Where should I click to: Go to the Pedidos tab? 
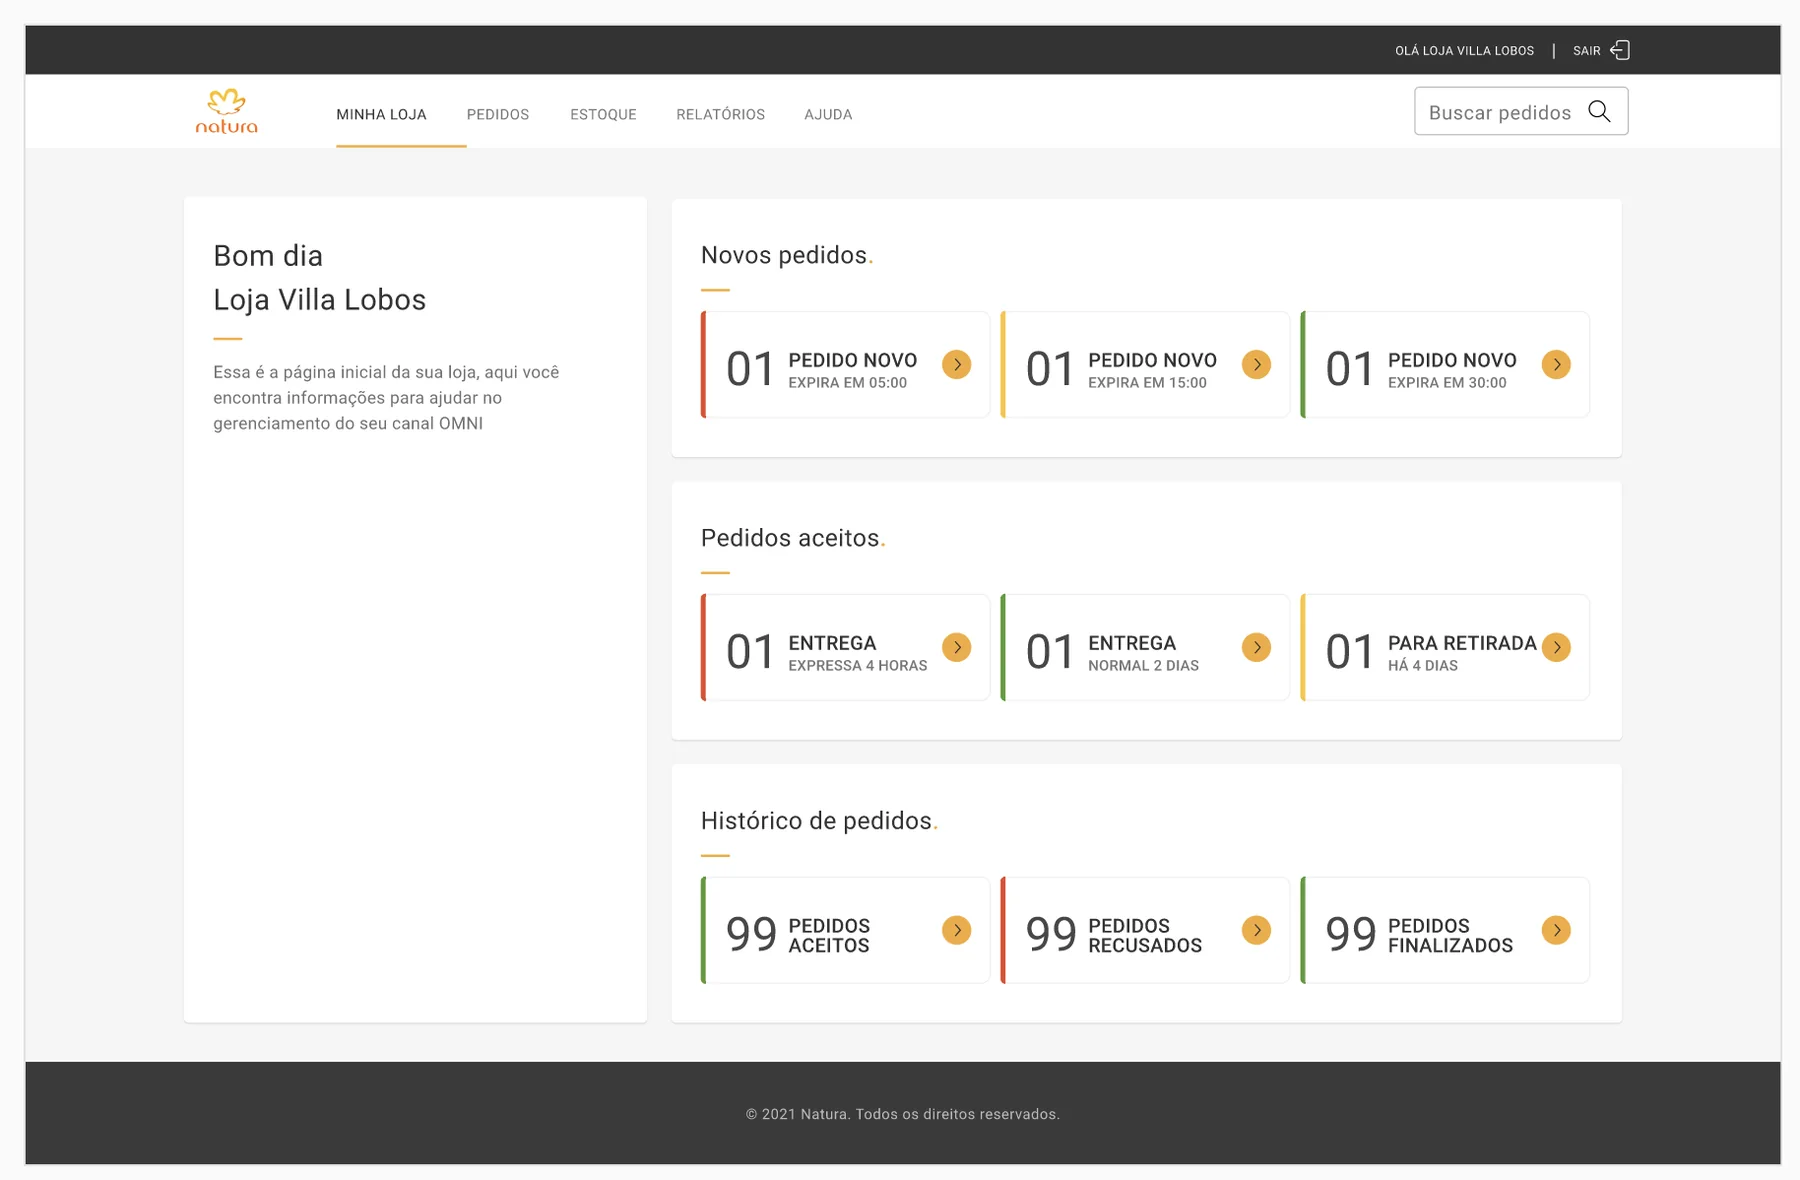pyautogui.click(x=498, y=114)
